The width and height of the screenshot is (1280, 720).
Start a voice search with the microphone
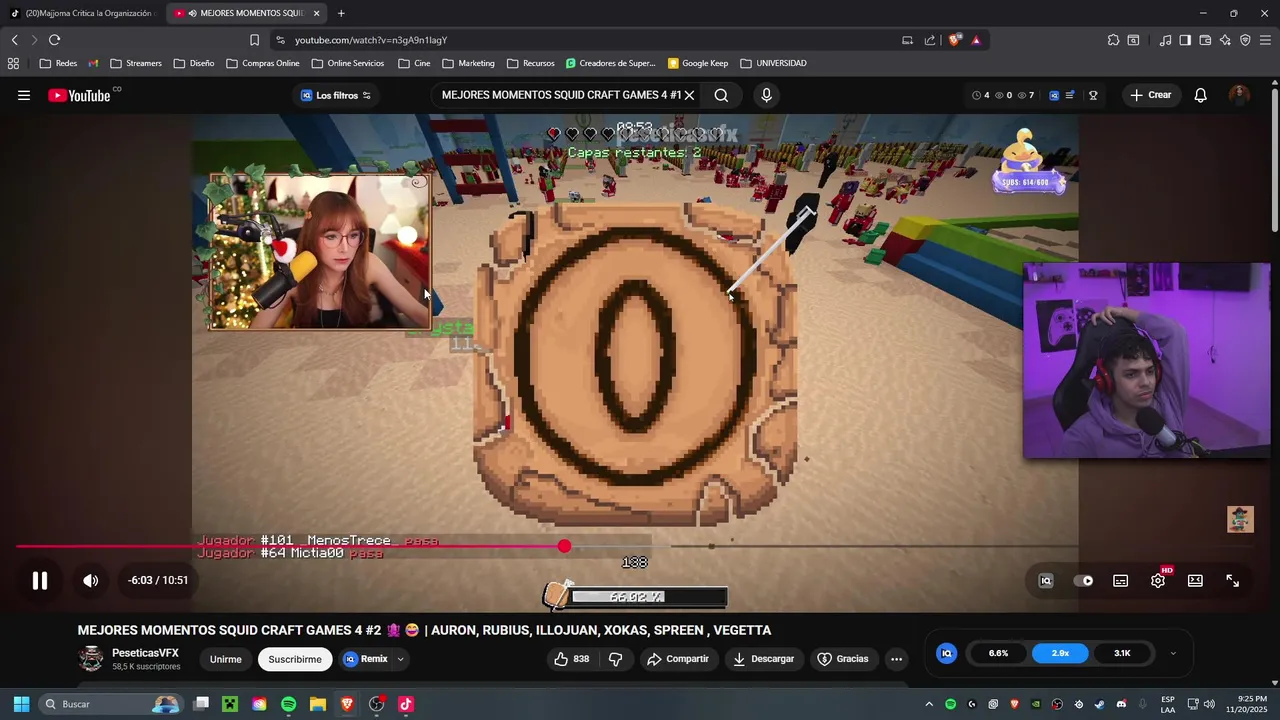766,95
